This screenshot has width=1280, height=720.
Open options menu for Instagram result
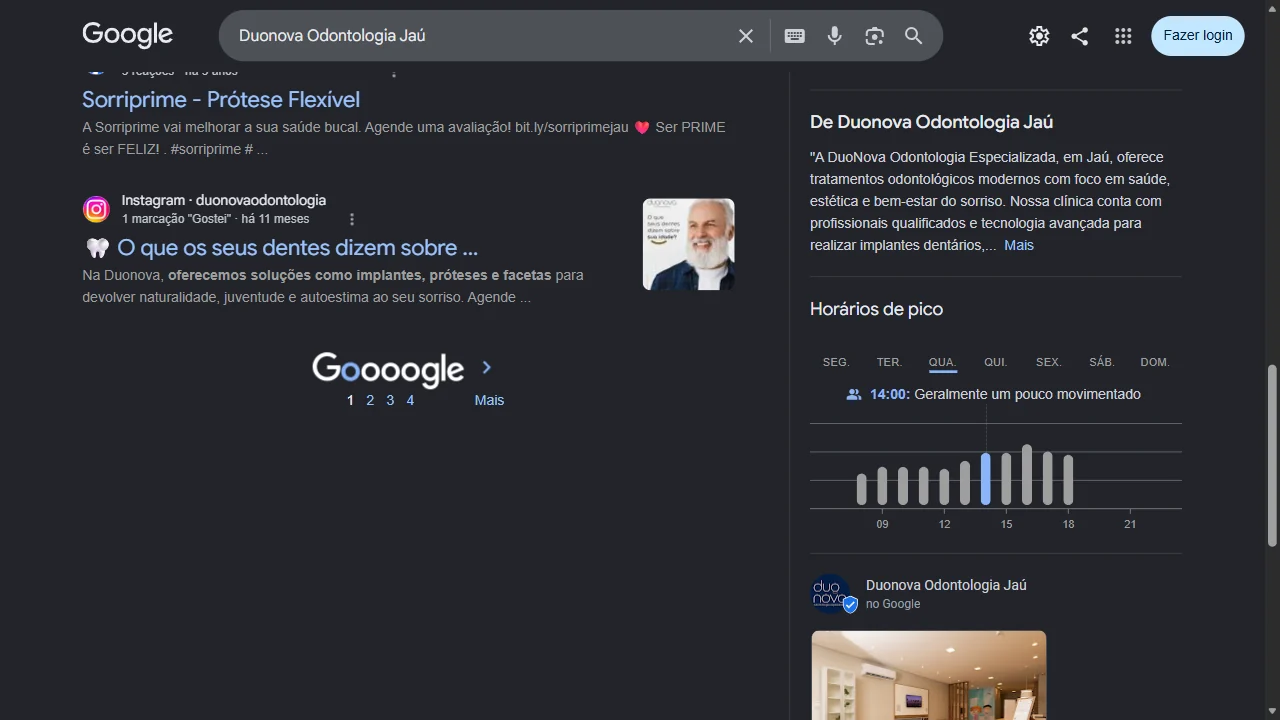pyautogui.click(x=352, y=219)
